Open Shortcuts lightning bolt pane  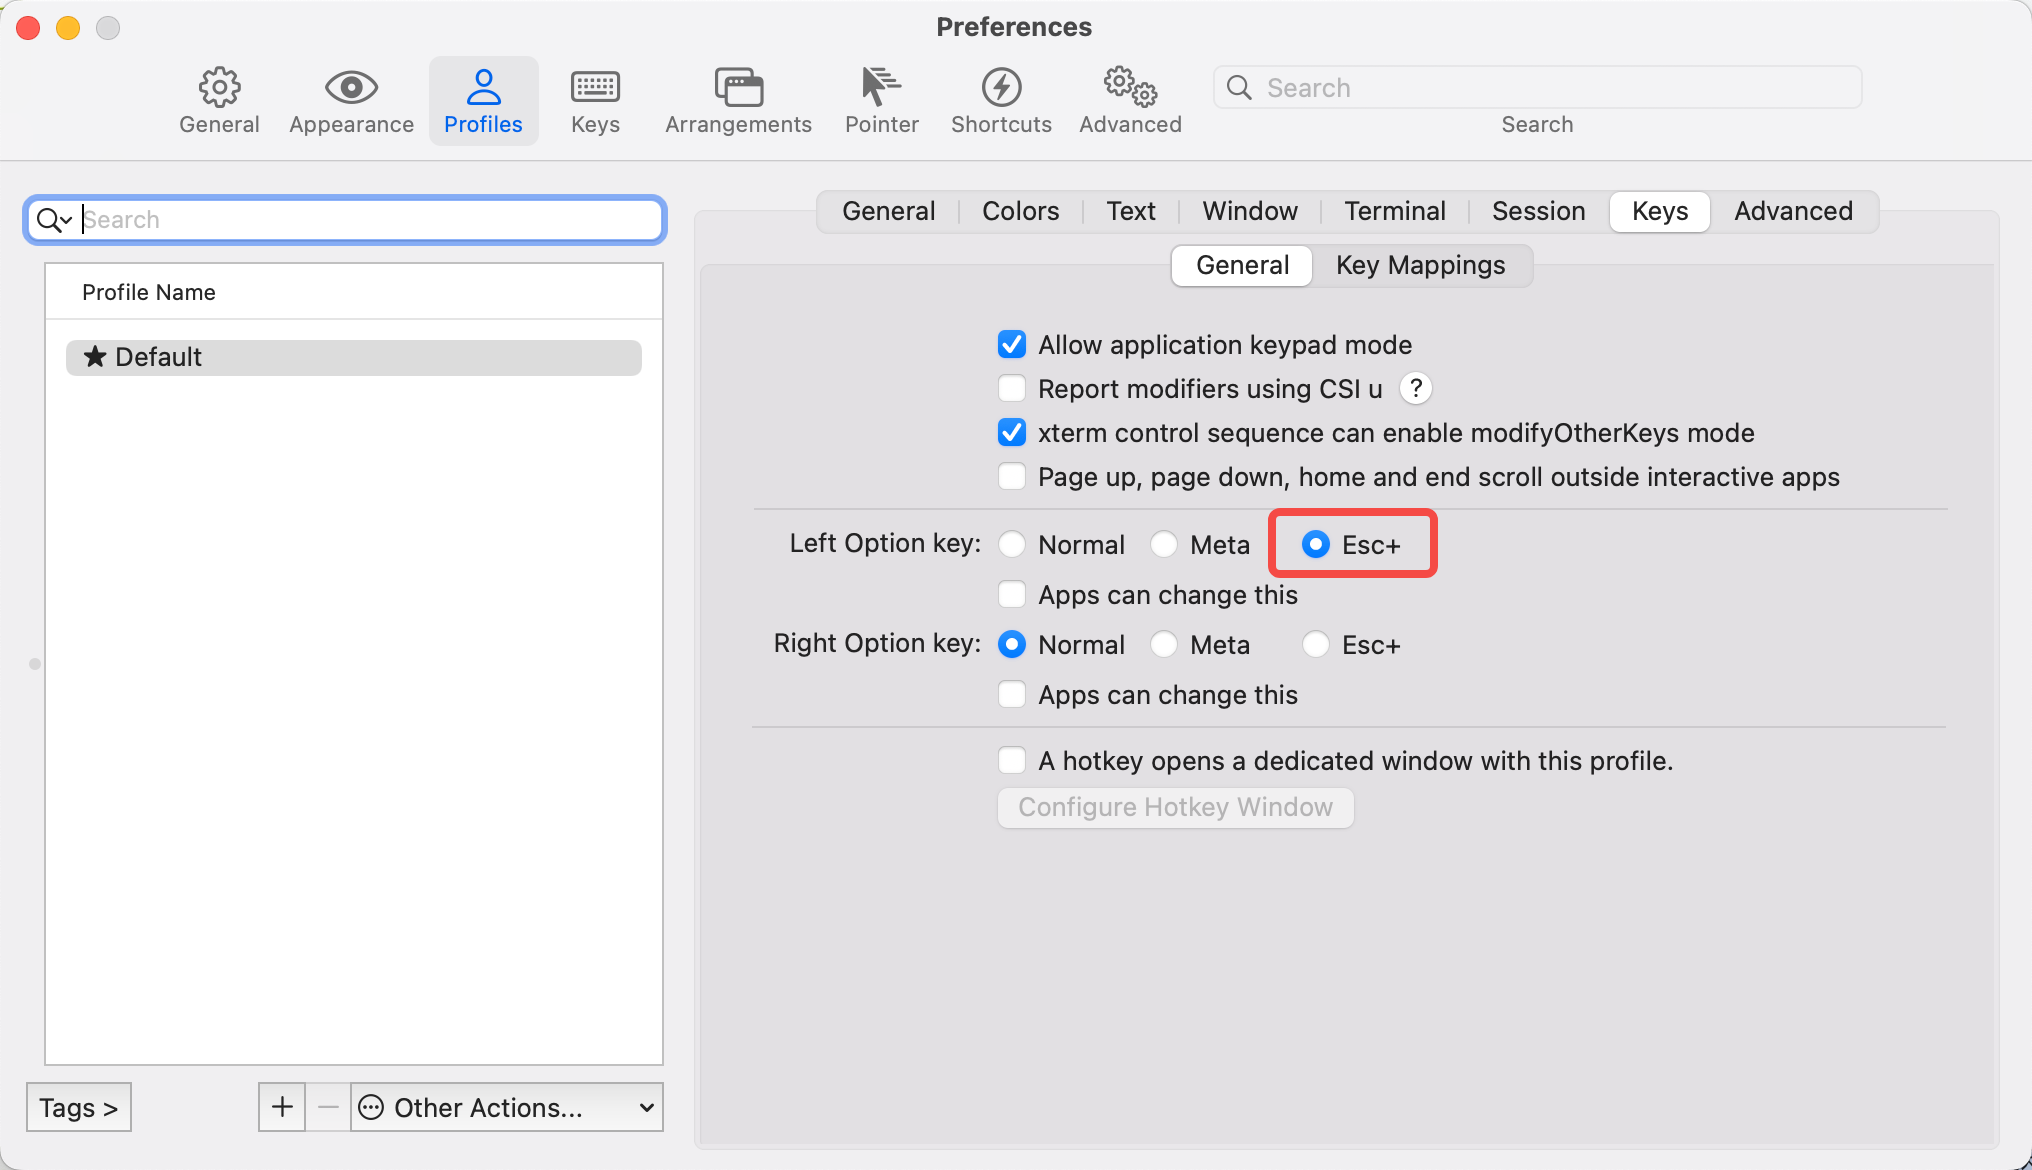[x=1001, y=101]
